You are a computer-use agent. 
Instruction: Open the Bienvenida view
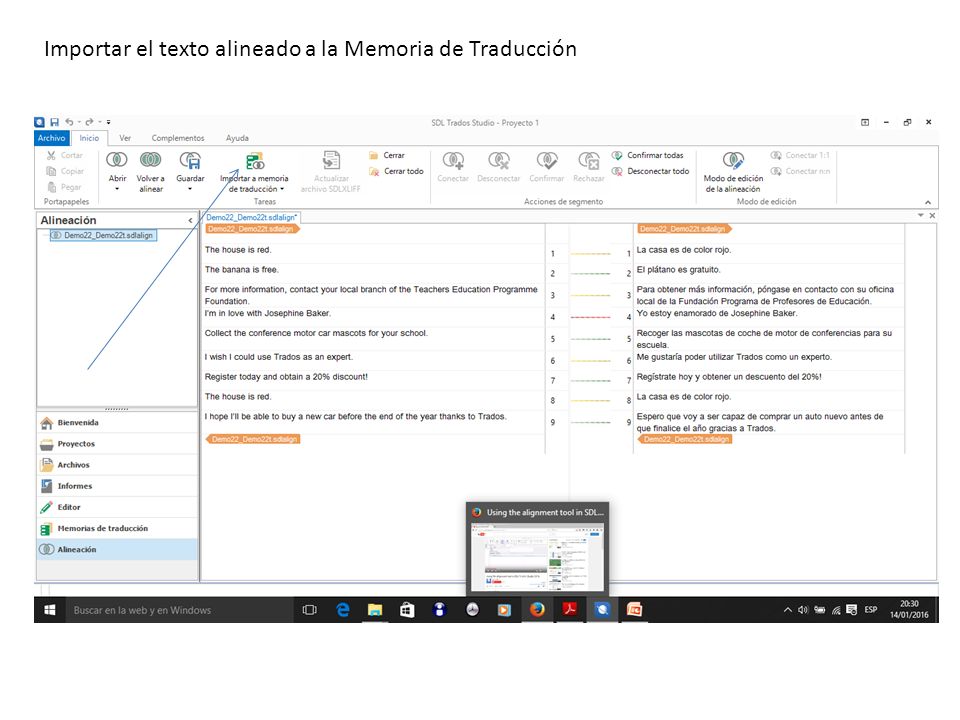[118, 422]
